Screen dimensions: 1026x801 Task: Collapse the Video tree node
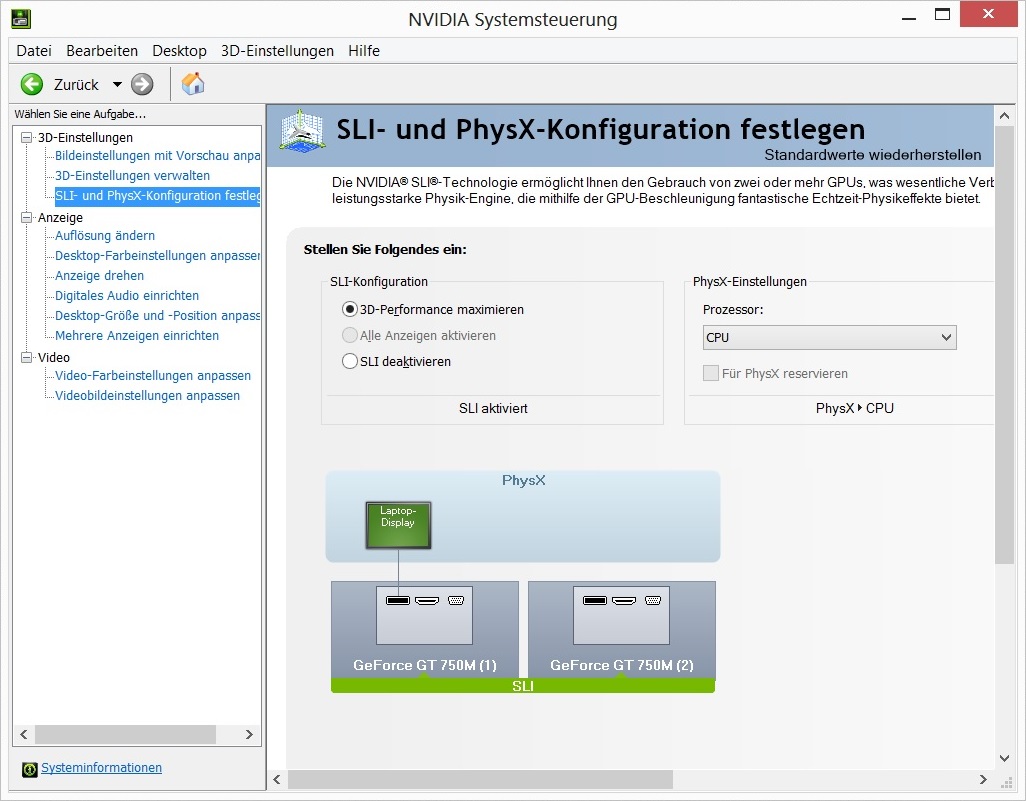pyautogui.click(x=27, y=357)
